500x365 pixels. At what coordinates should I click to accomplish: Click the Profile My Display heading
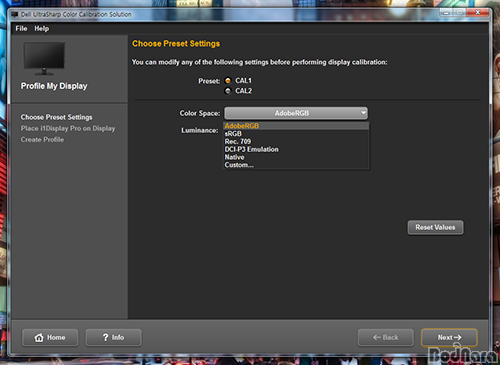pyautogui.click(x=54, y=86)
